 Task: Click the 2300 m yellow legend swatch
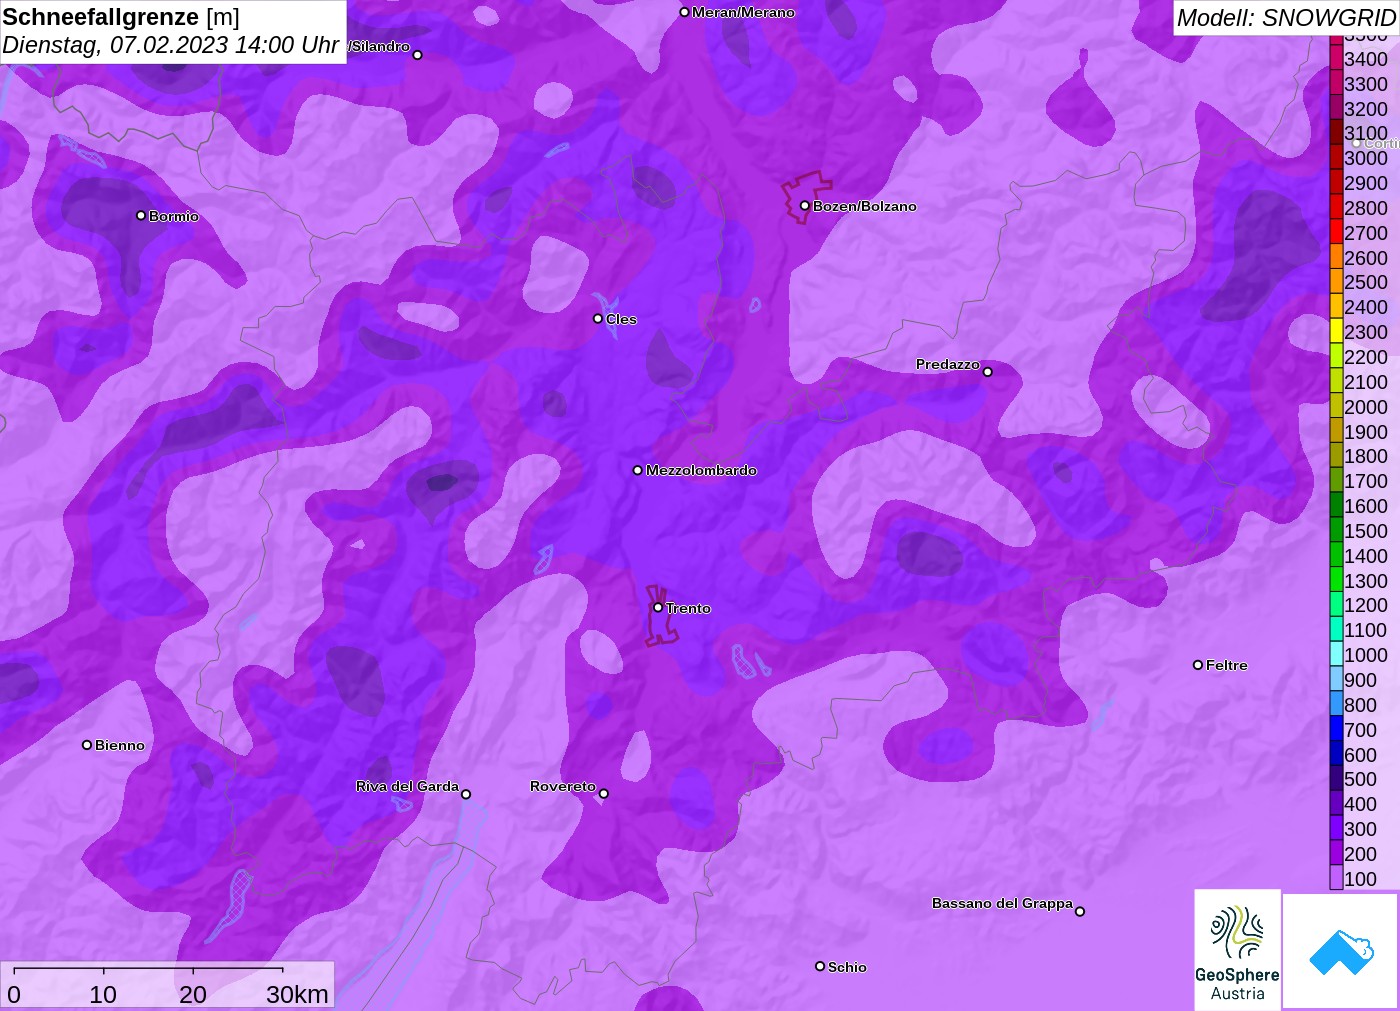(1336, 331)
